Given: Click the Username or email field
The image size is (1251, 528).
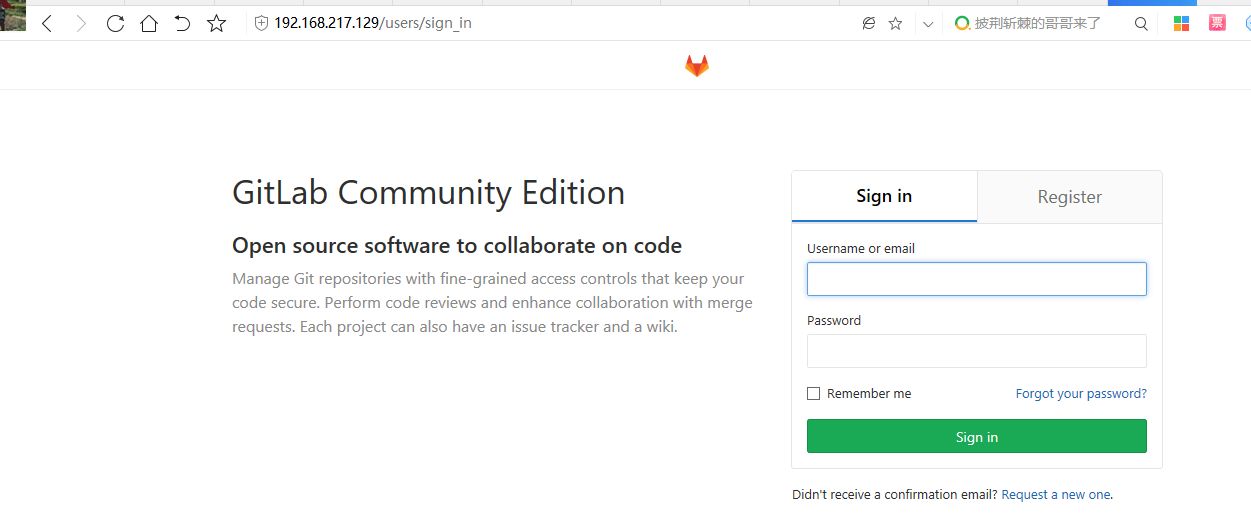Looking at the screenshot, I should click(x=977, y=279).
